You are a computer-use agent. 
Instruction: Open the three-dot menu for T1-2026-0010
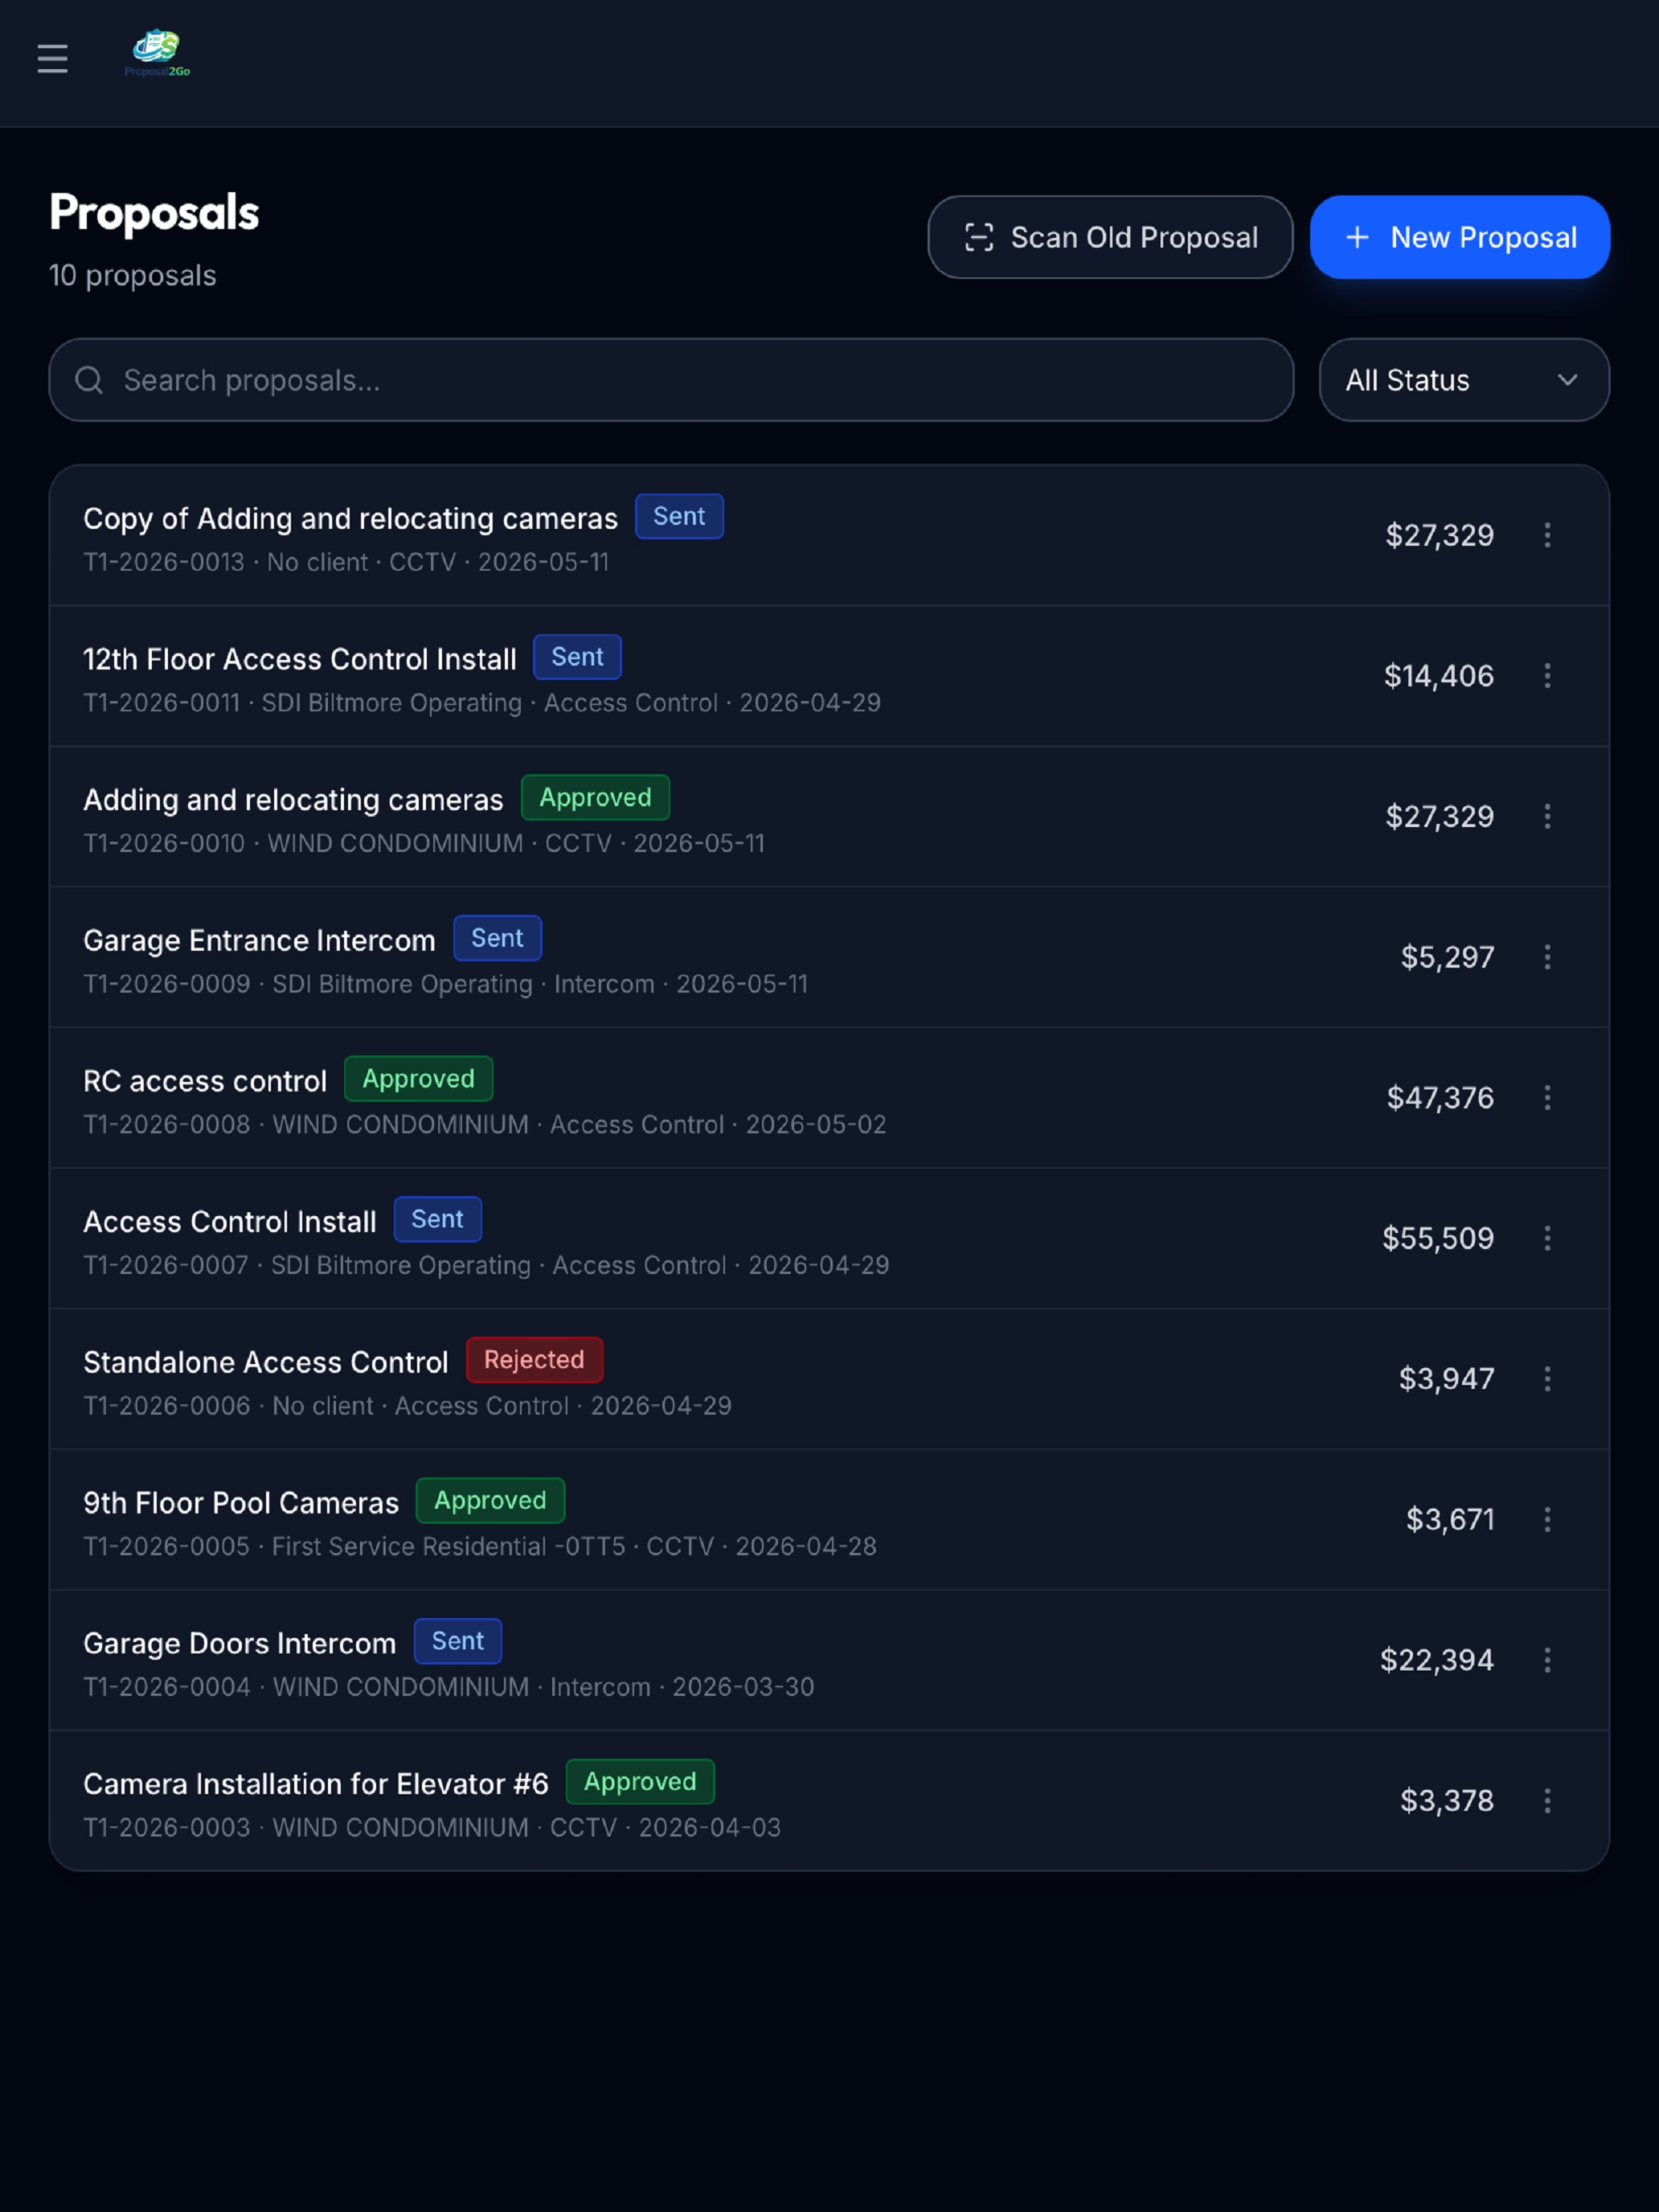click(x=1547, y=816)
